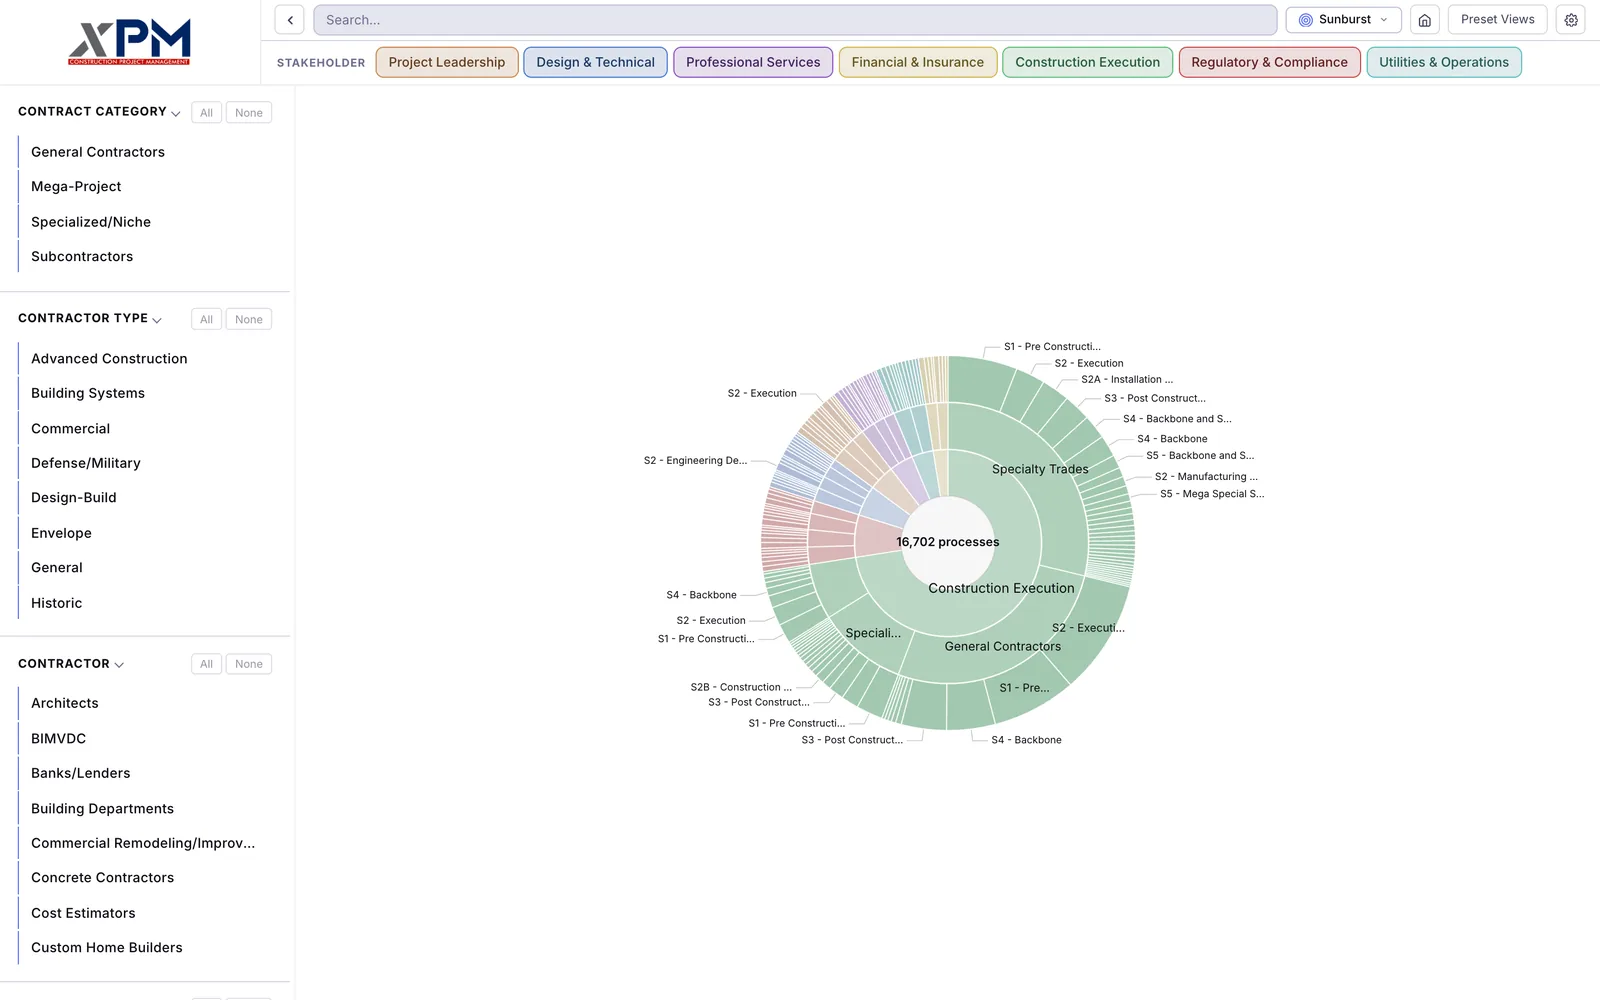Screen dimensions: 1600x1000
Task: Select None in Contractor section
Action: coord(249,664)
